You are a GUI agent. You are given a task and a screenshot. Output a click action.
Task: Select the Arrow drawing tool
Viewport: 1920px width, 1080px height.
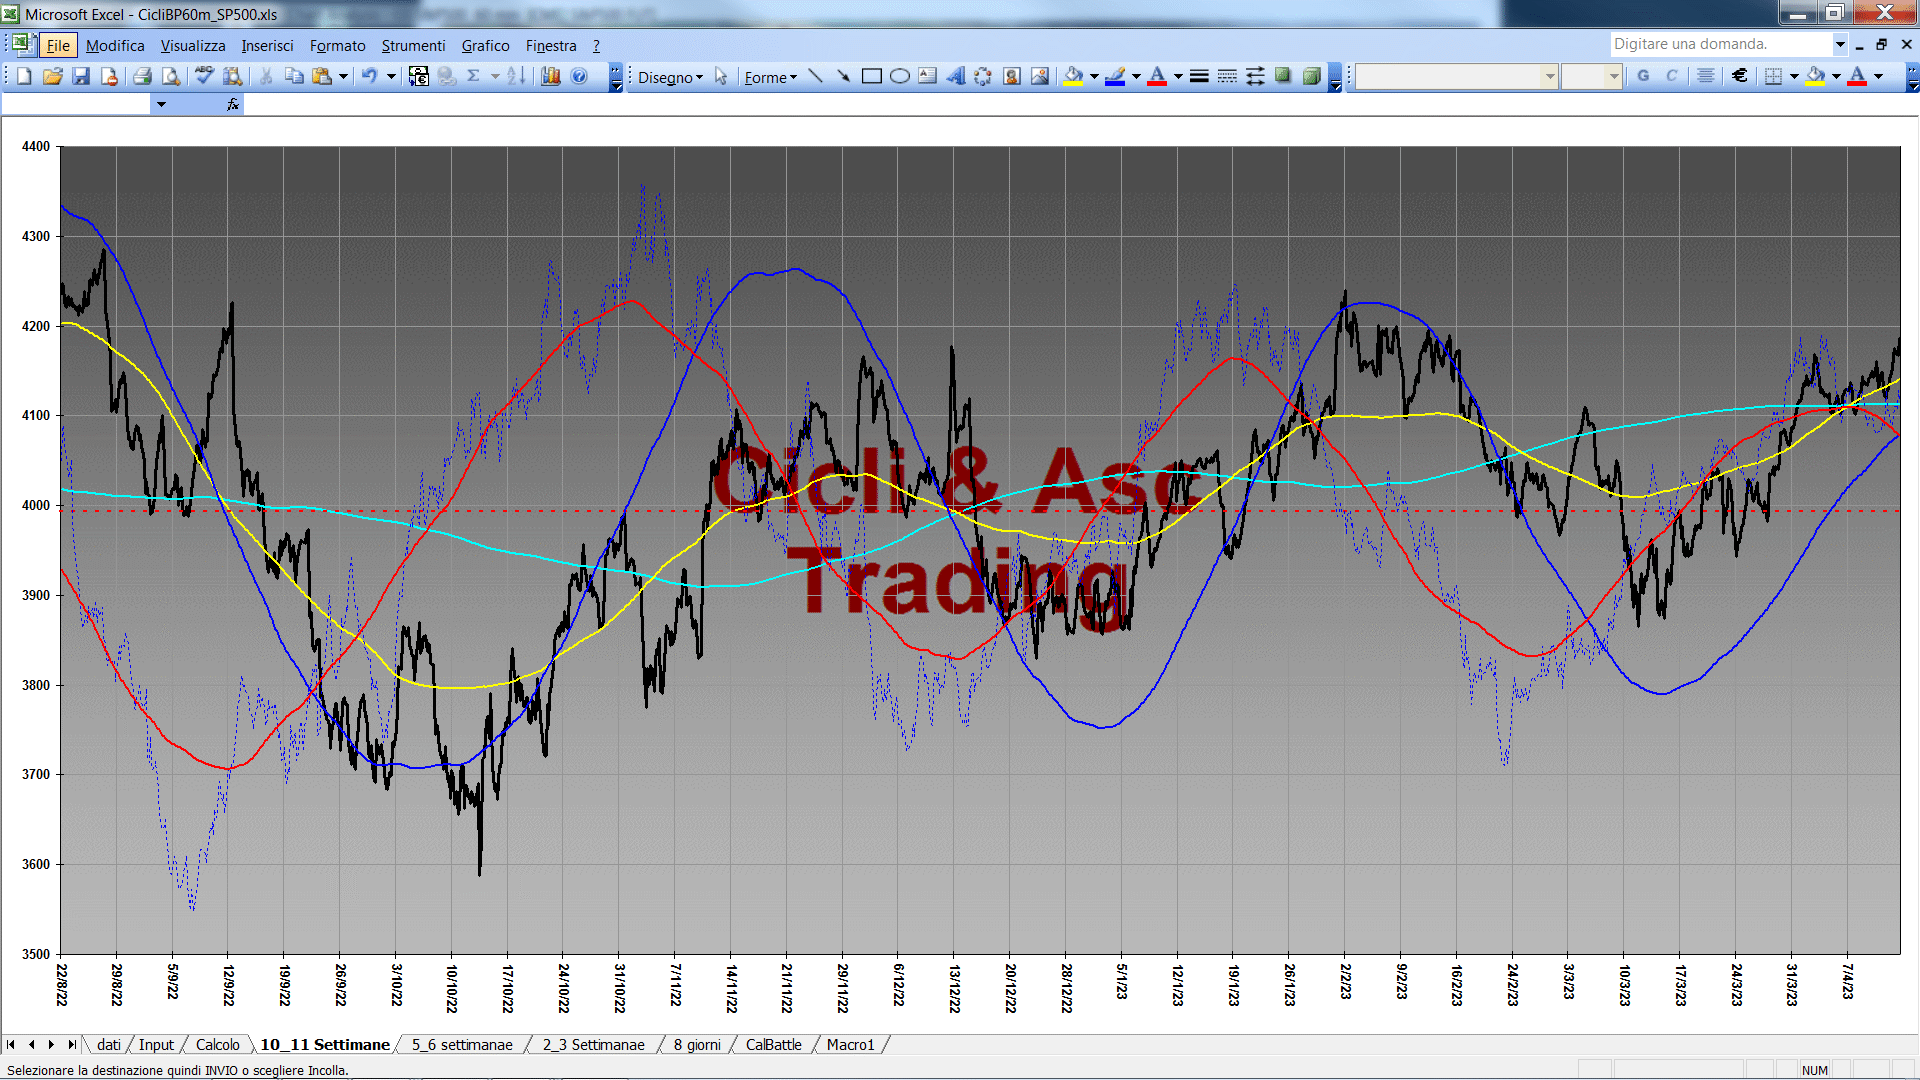[844, 76]
